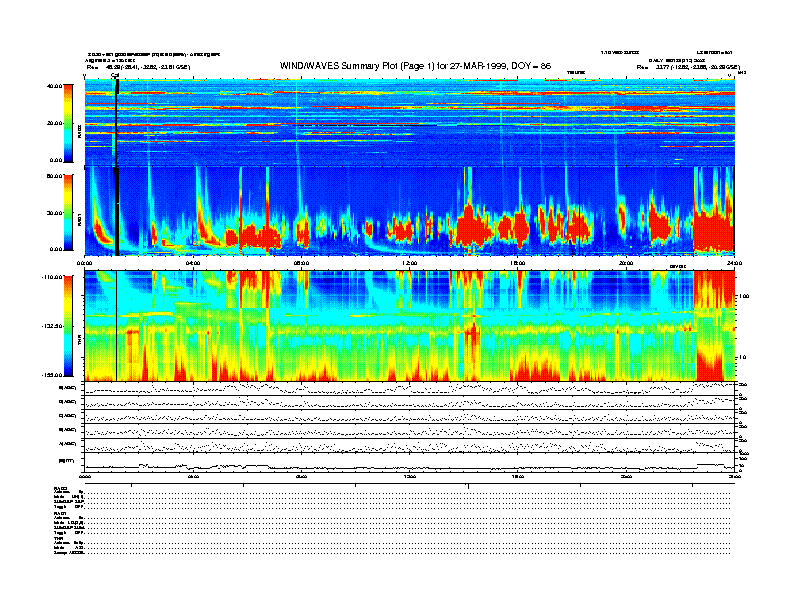Click the RAD2 status header below the plots
The image size is (792, 612).
61,488
